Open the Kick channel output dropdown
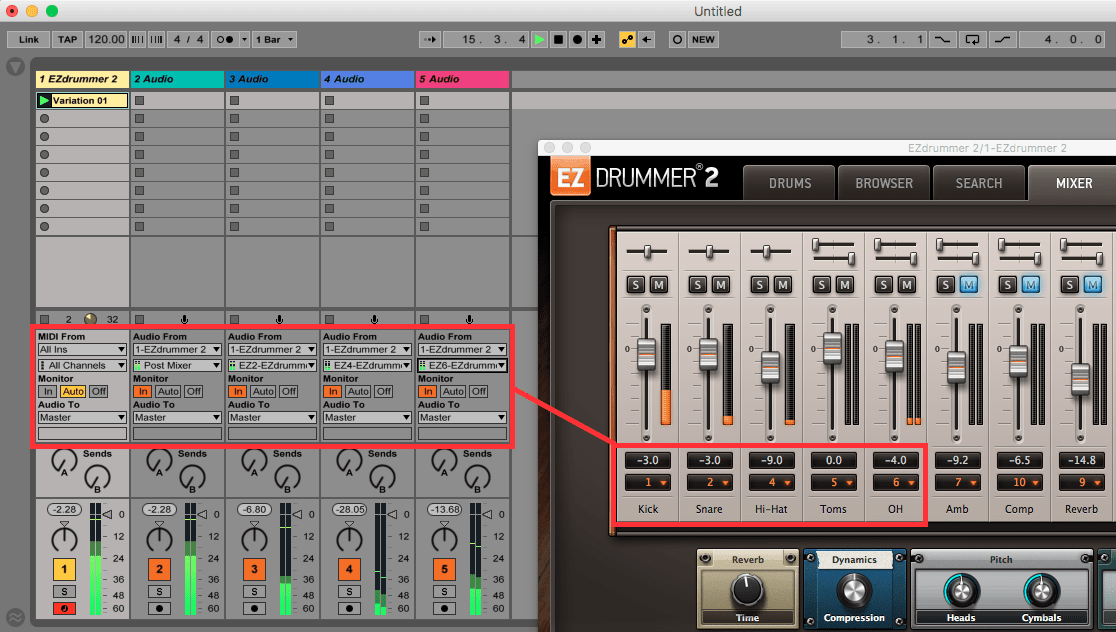 pyautogui.click(x=648, y=483)
